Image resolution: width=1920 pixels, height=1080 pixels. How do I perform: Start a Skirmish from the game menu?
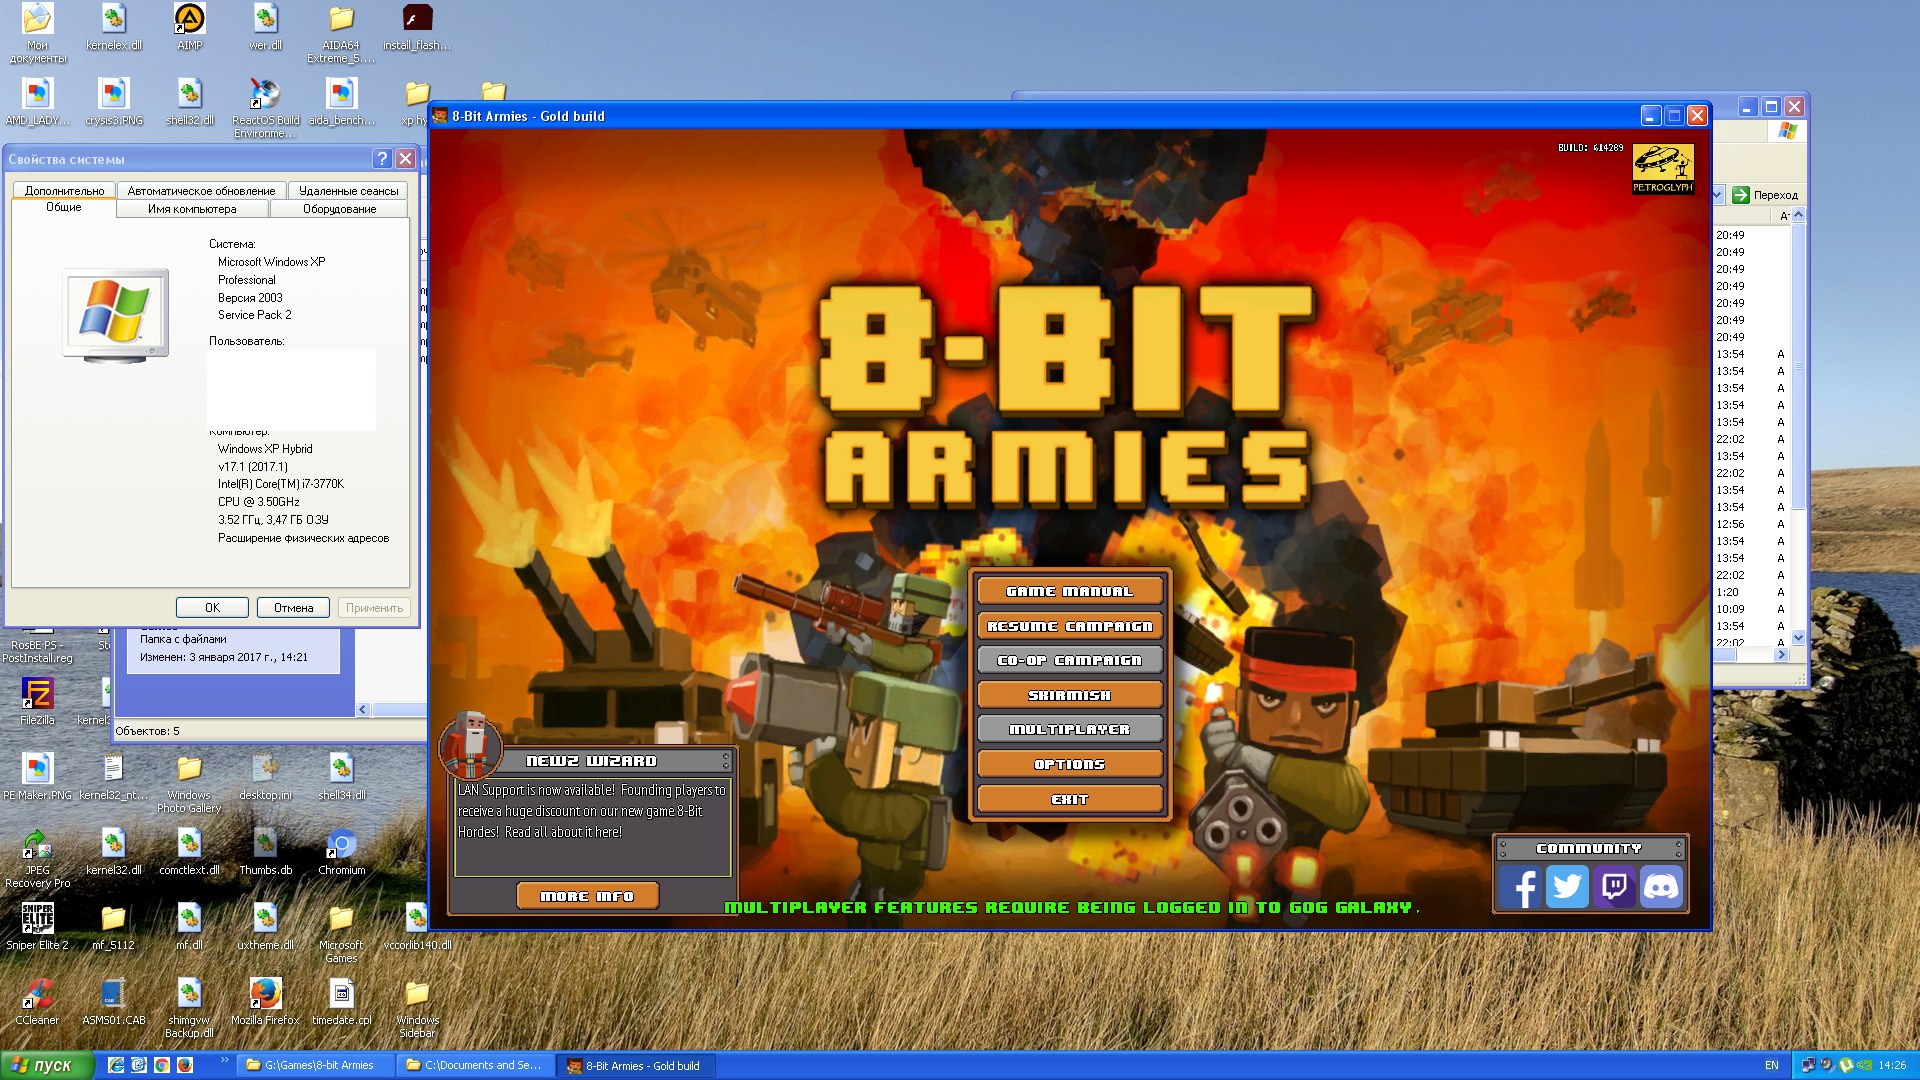(1069, 695)
